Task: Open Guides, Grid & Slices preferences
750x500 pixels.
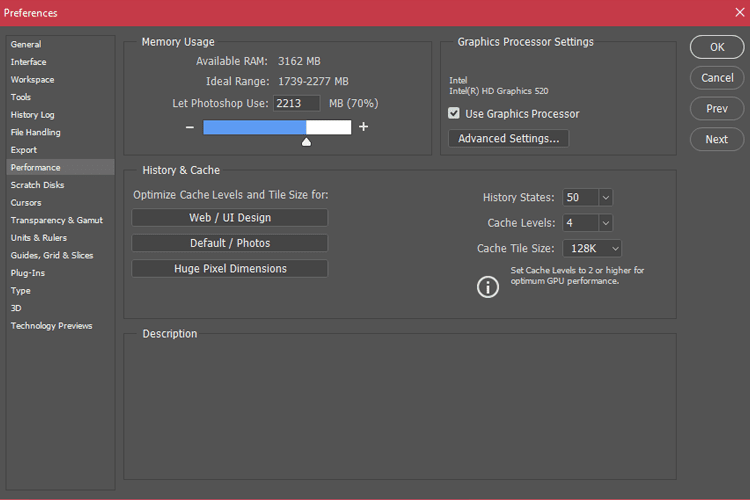Action: (x=60, y=256)
